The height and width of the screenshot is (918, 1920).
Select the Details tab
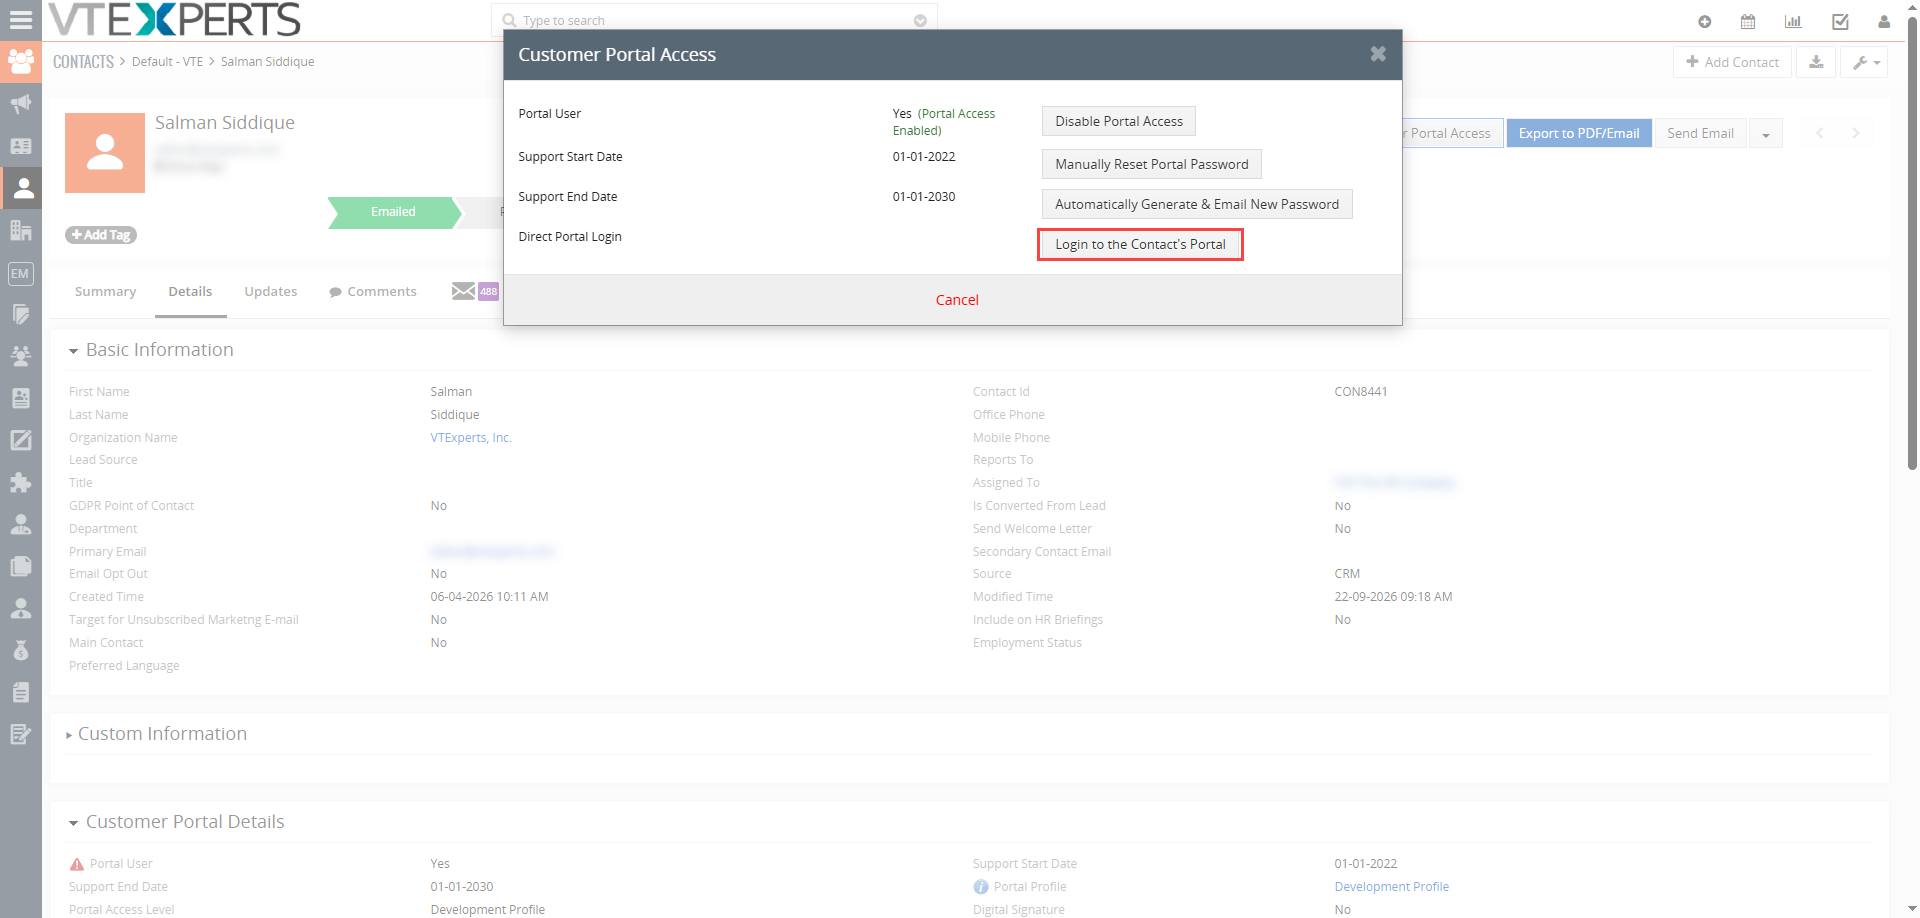tap(190, 291)
